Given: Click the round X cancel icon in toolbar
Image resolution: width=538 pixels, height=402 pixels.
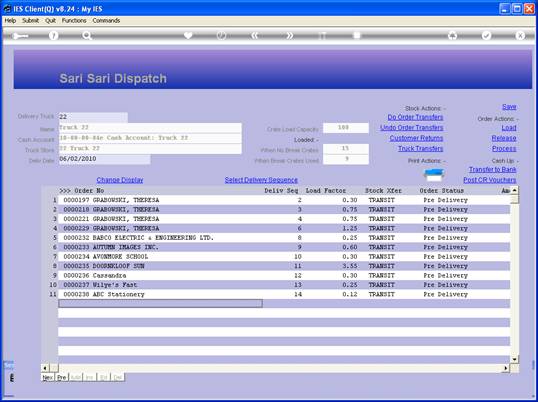Looking at the screenshot, I should 520,35.
